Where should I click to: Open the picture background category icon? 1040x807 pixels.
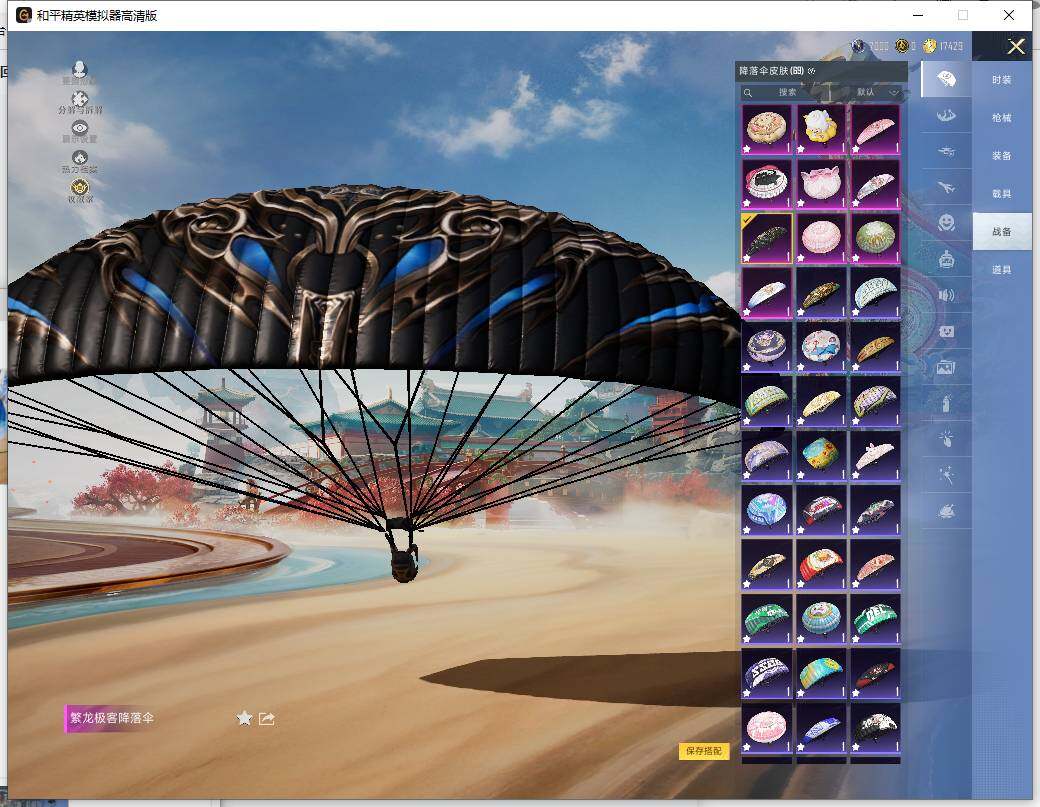click(x=946, y=367)
